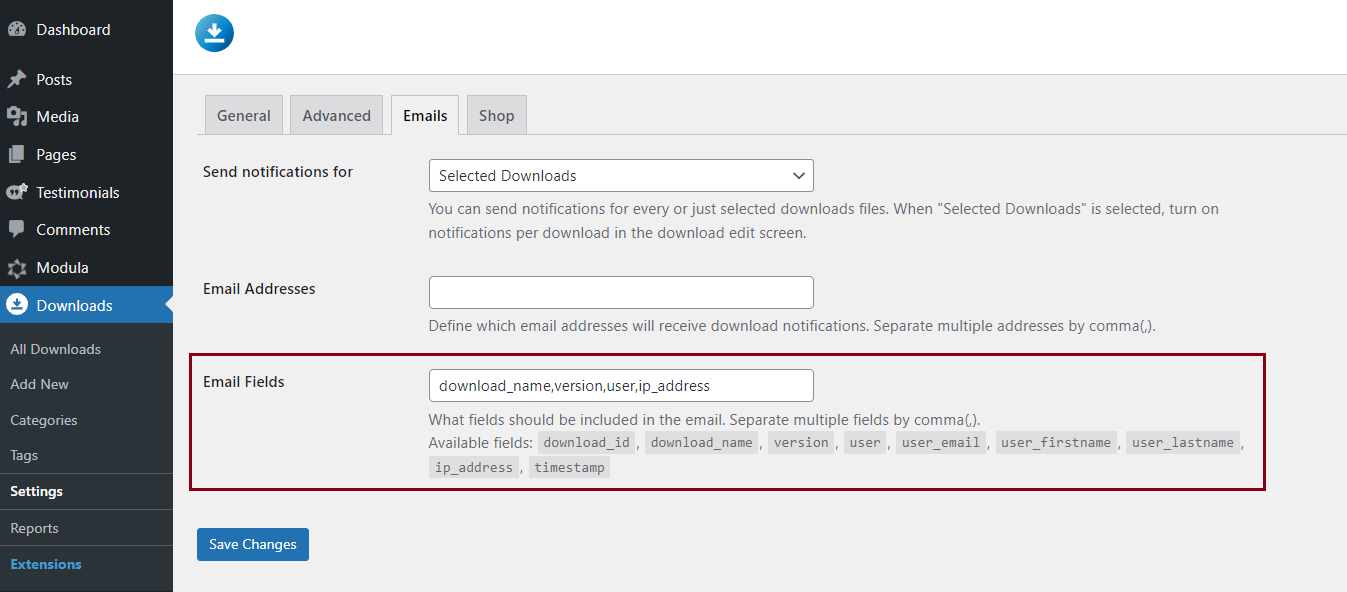The image size is (1347, 592).
Task: Go to Add New download
Action: pos(40,384)
